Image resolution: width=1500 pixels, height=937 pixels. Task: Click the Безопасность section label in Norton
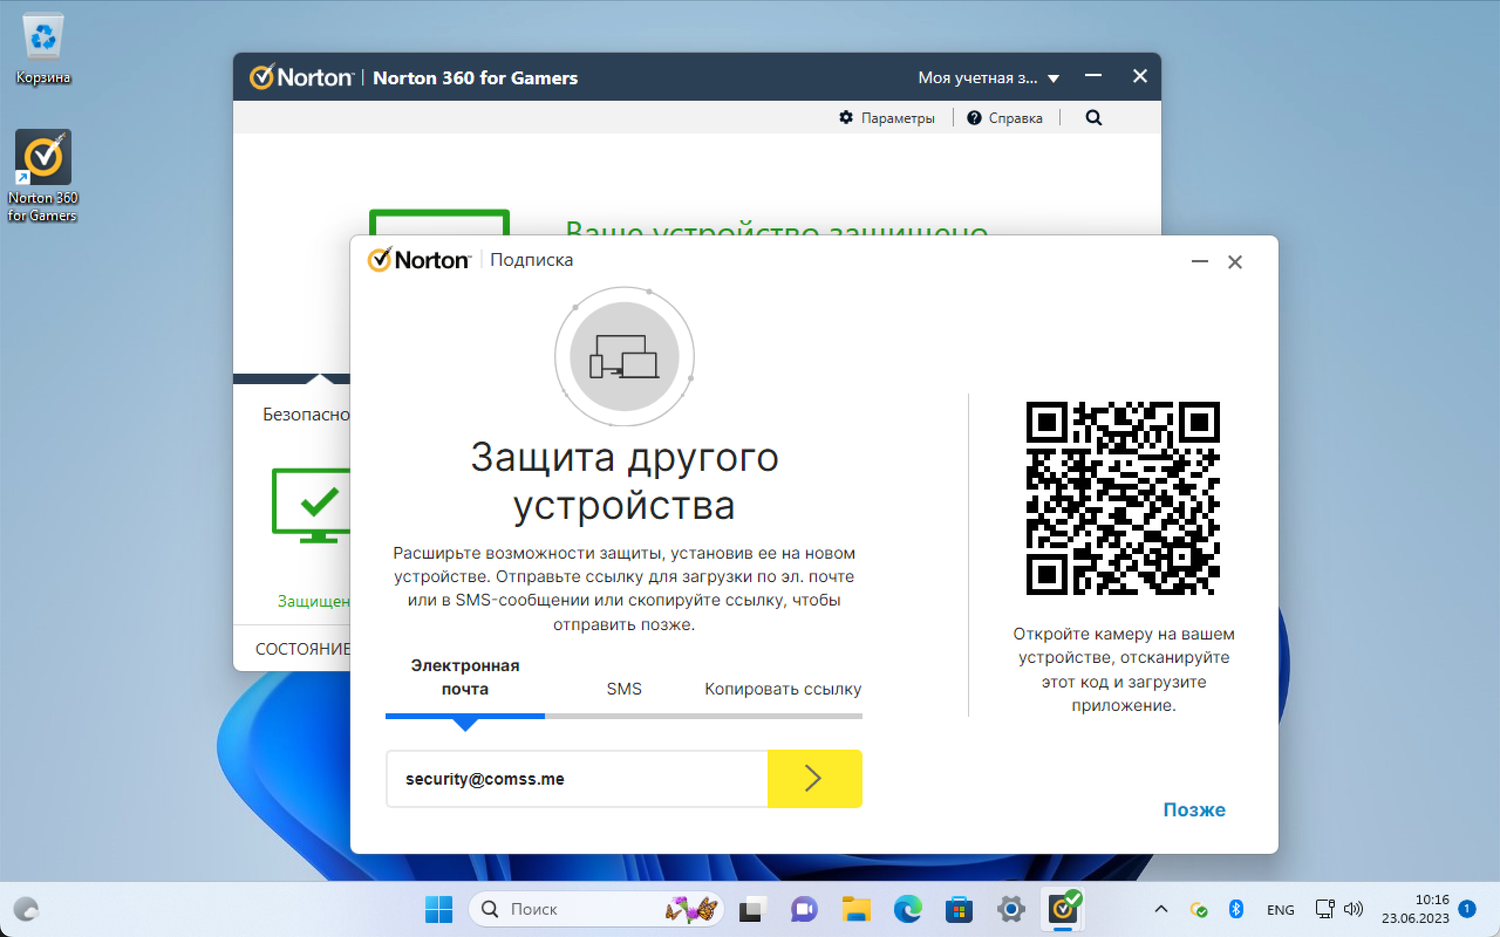tap(306, 414)
